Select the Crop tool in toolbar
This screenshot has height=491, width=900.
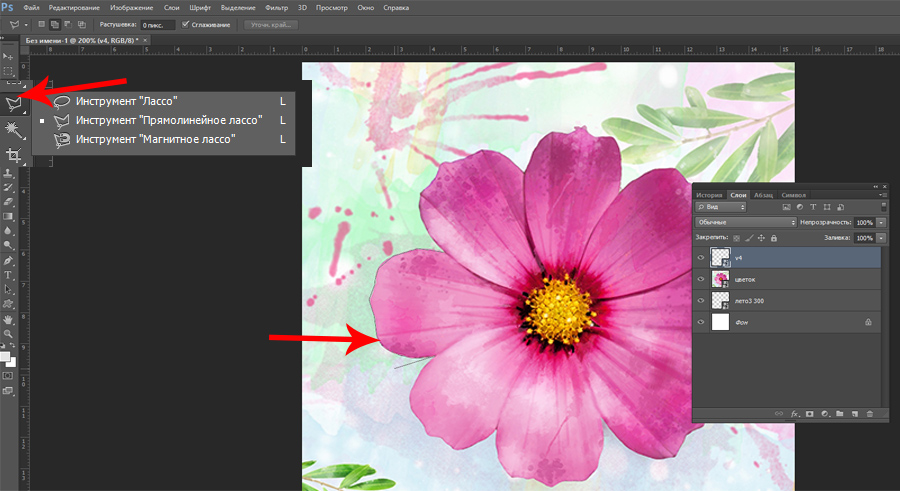(13, 155)
